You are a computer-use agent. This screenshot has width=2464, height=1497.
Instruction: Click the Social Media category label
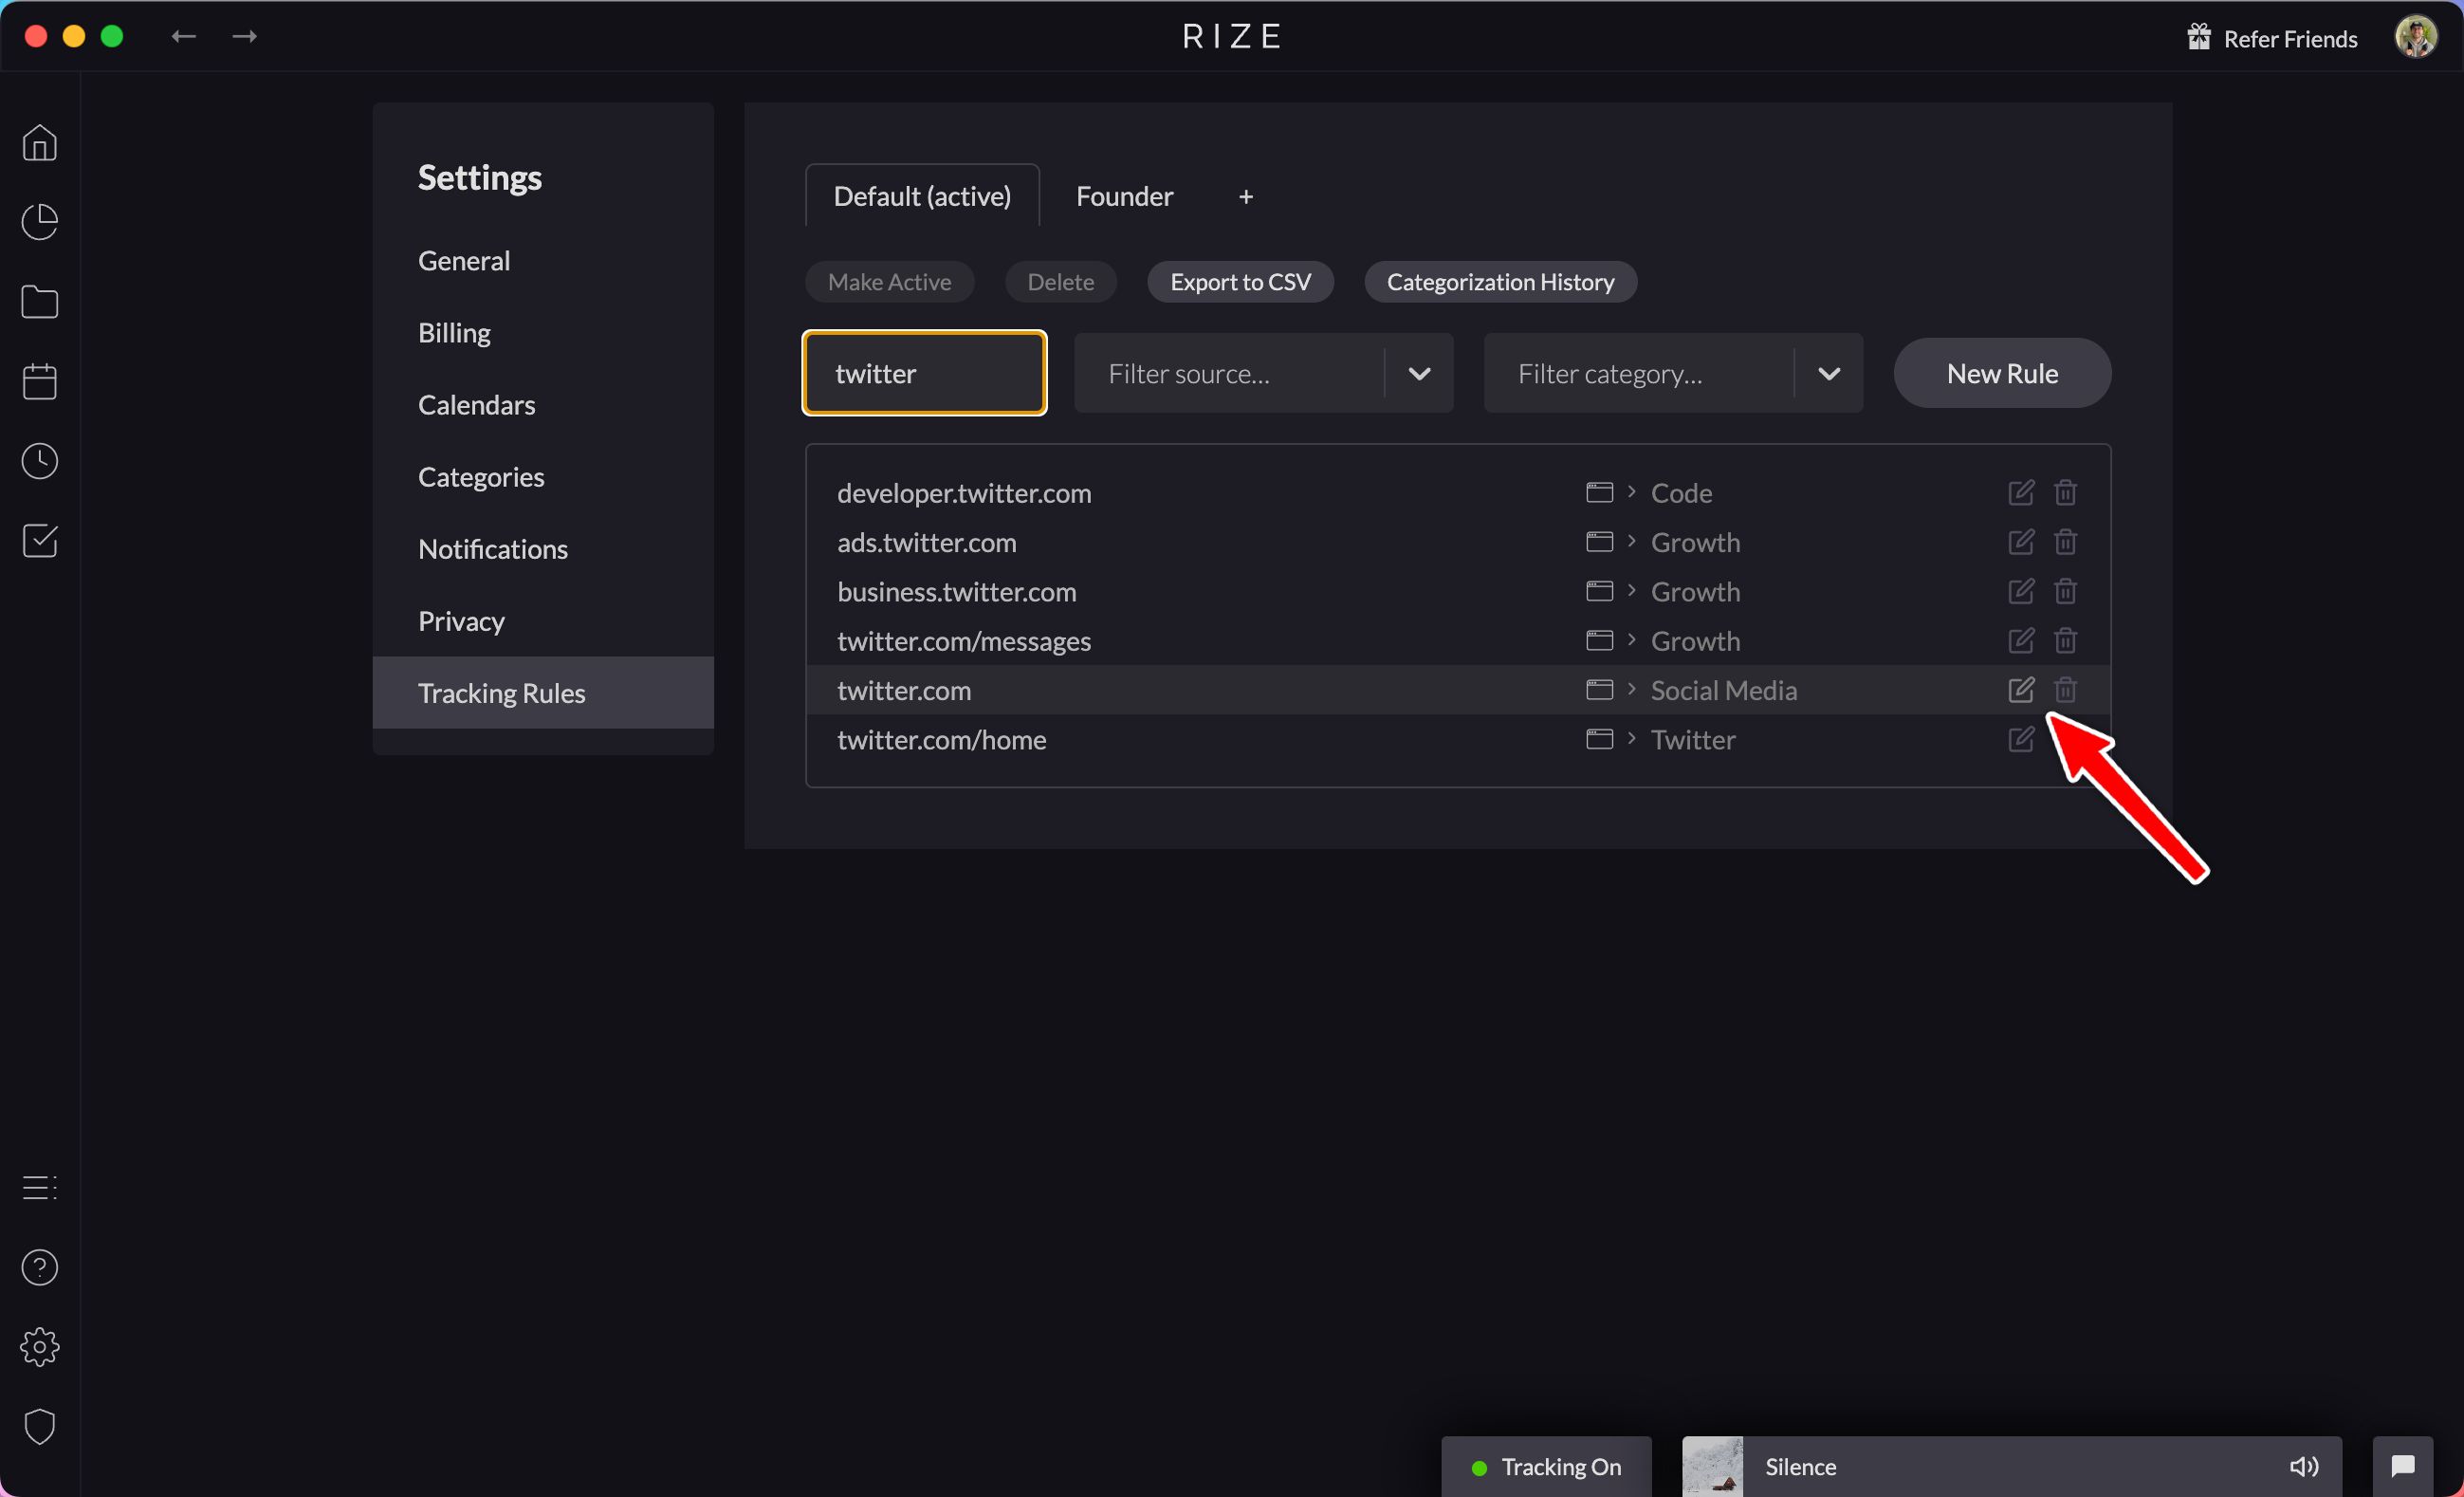tap(1723, 689)
